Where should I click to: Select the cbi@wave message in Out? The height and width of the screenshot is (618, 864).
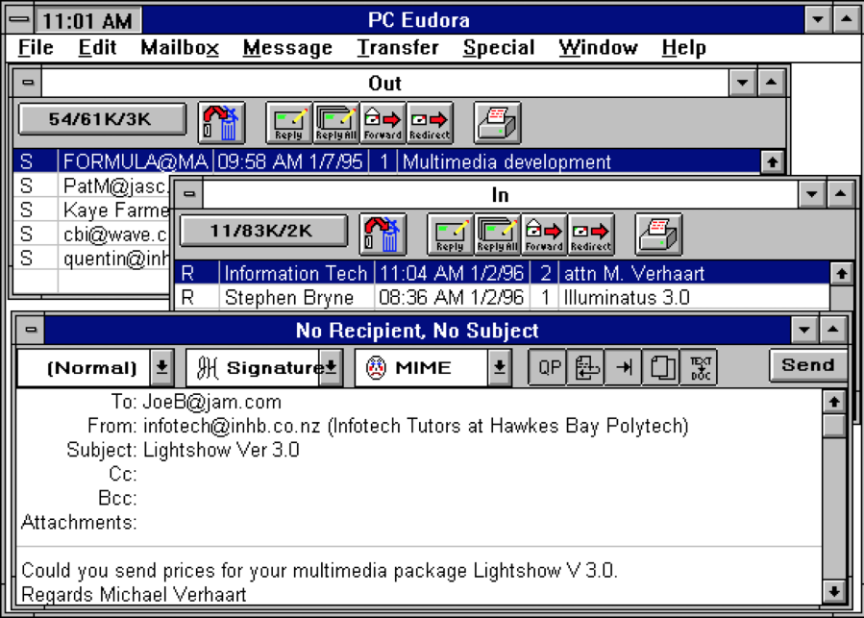pos(91,235)
